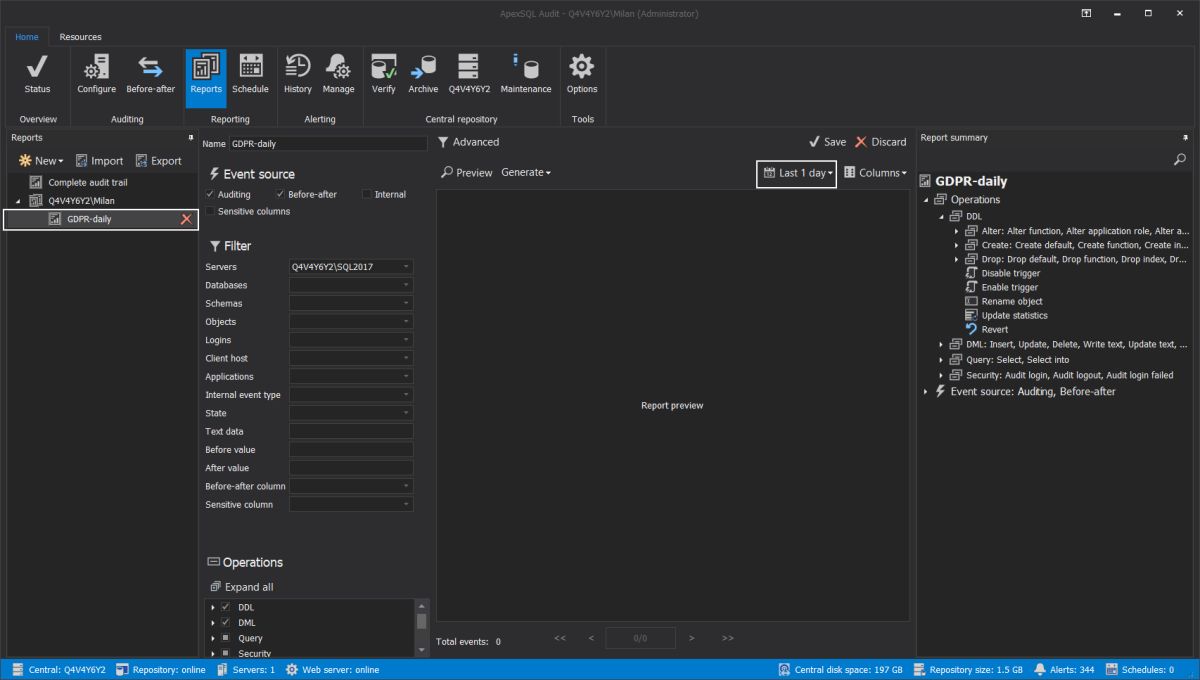Viewport: 1200px width, 680px height.
Task: Click the Archive repository icon
Action: click(423, 75)
